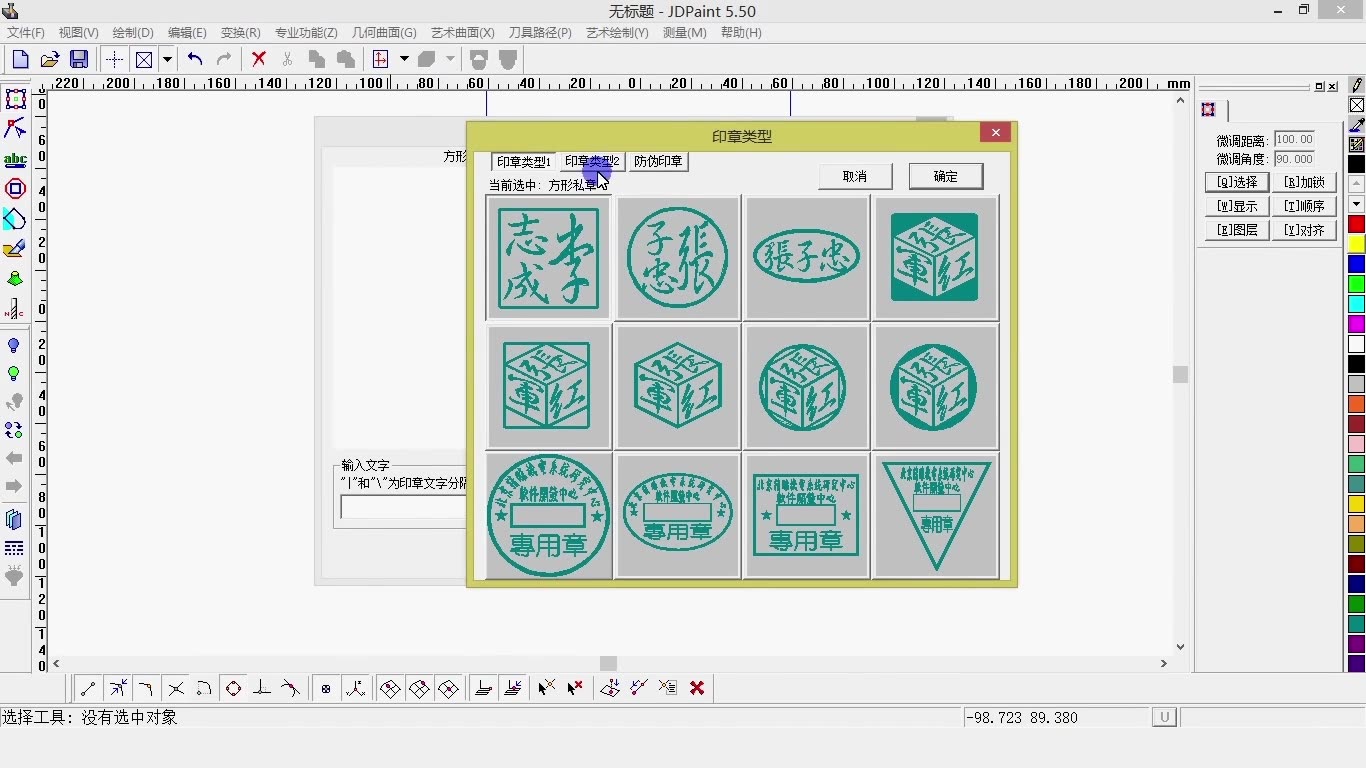Pick the red color swatch on the right

point(1356,223)
